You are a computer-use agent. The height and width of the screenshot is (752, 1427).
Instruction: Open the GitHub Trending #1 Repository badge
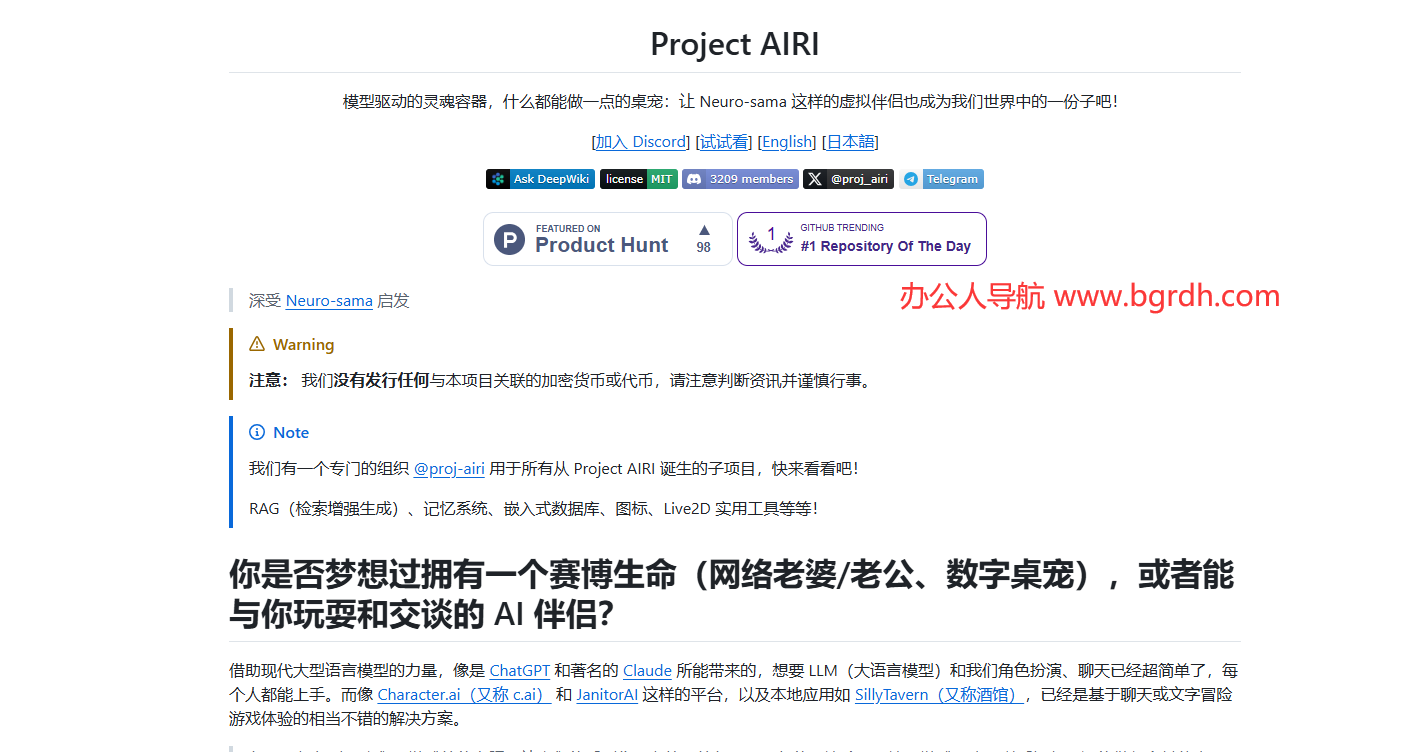[x=861, y=238]
